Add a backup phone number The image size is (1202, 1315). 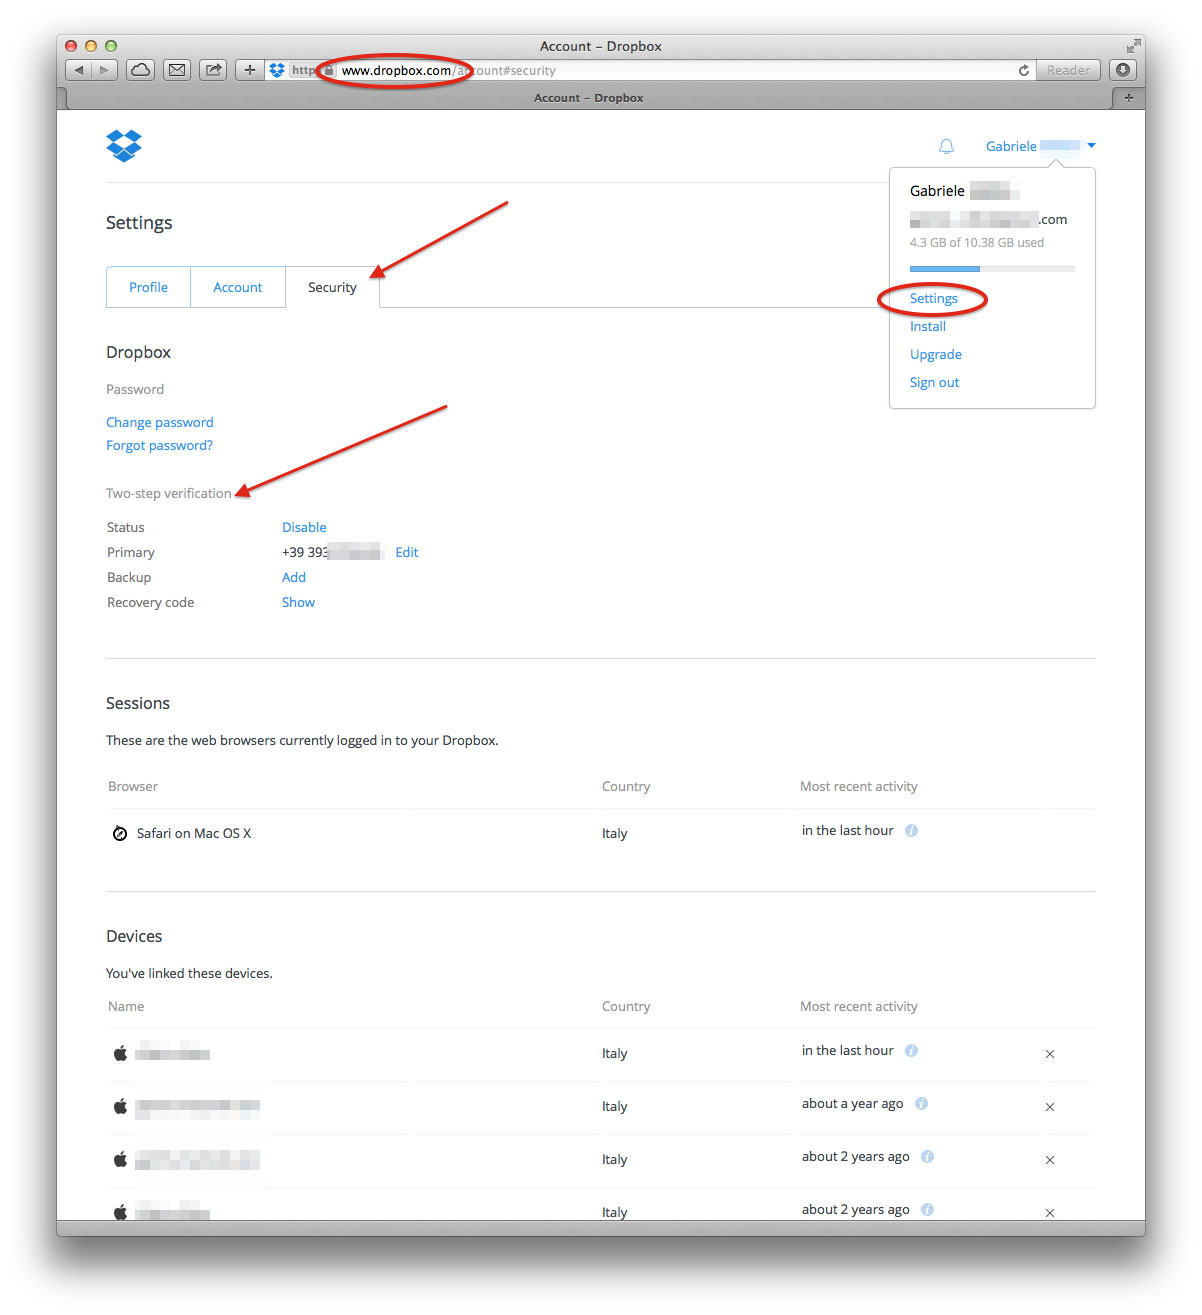pos(294,577)
